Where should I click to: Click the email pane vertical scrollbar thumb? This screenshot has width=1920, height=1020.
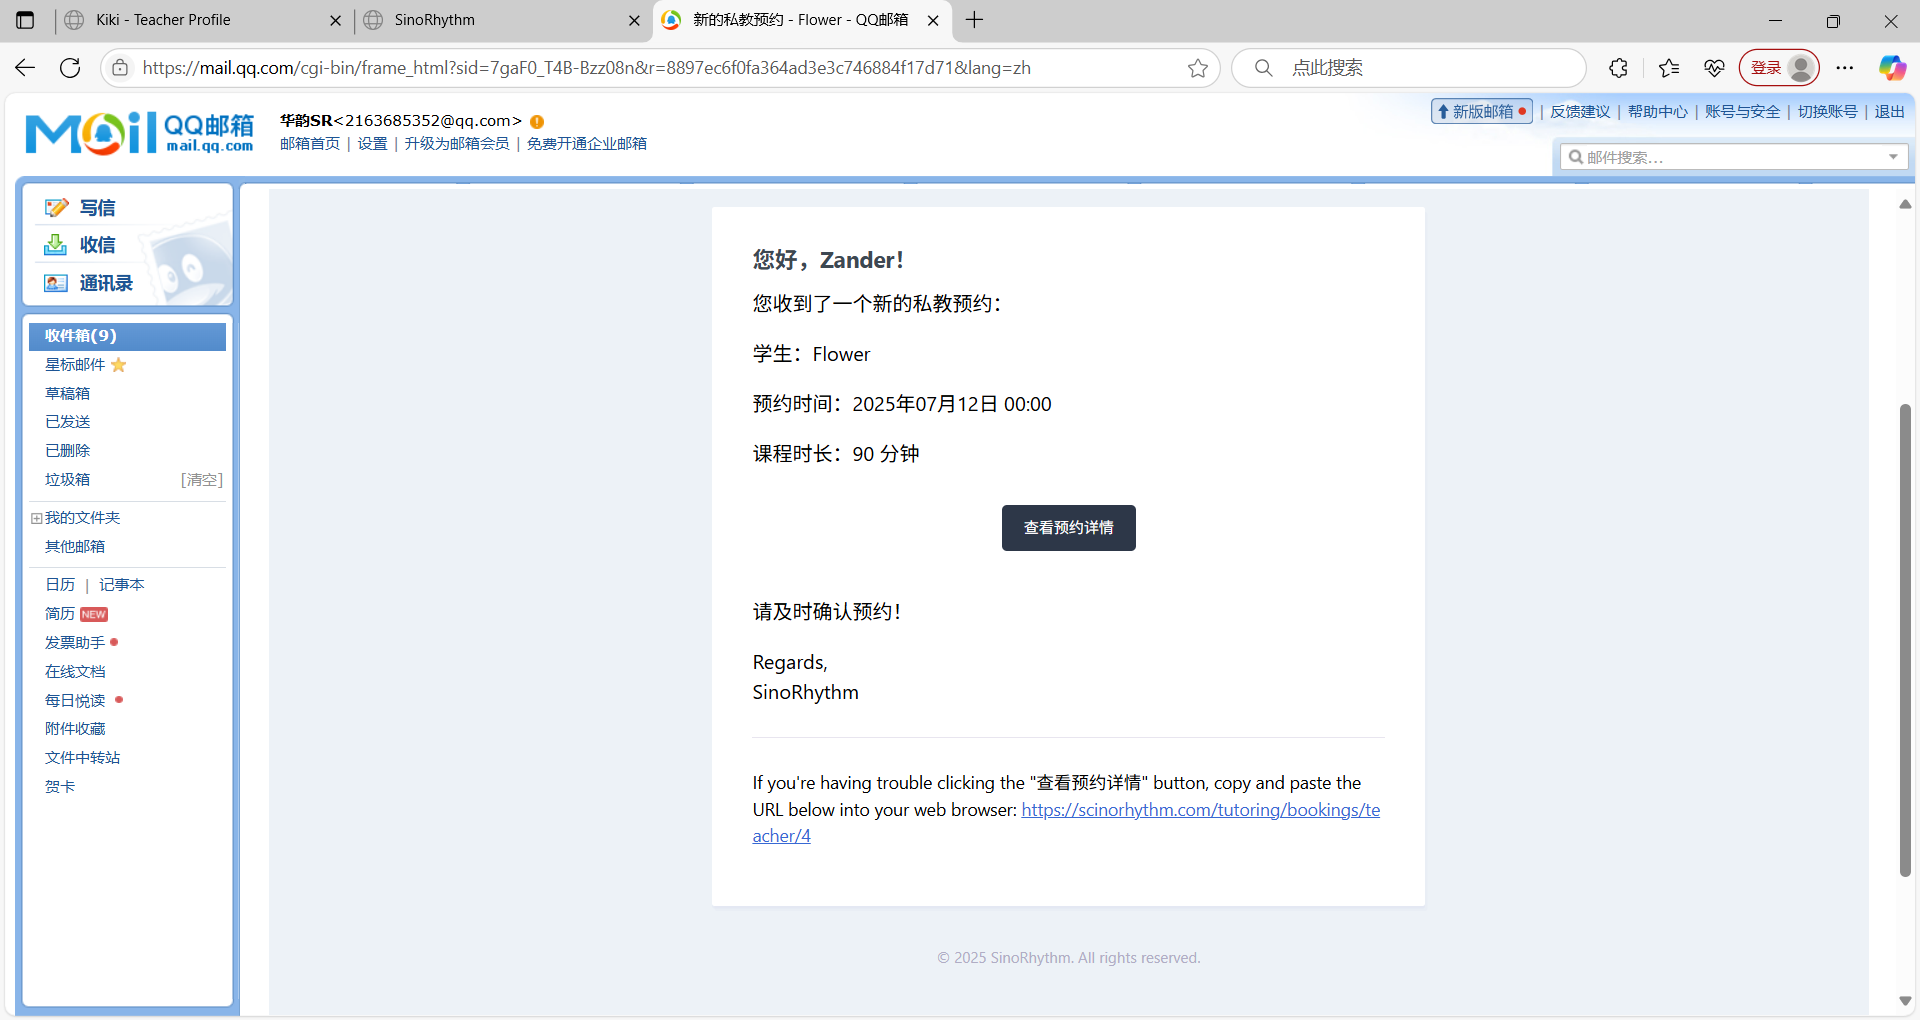[x=1905, y=640]
